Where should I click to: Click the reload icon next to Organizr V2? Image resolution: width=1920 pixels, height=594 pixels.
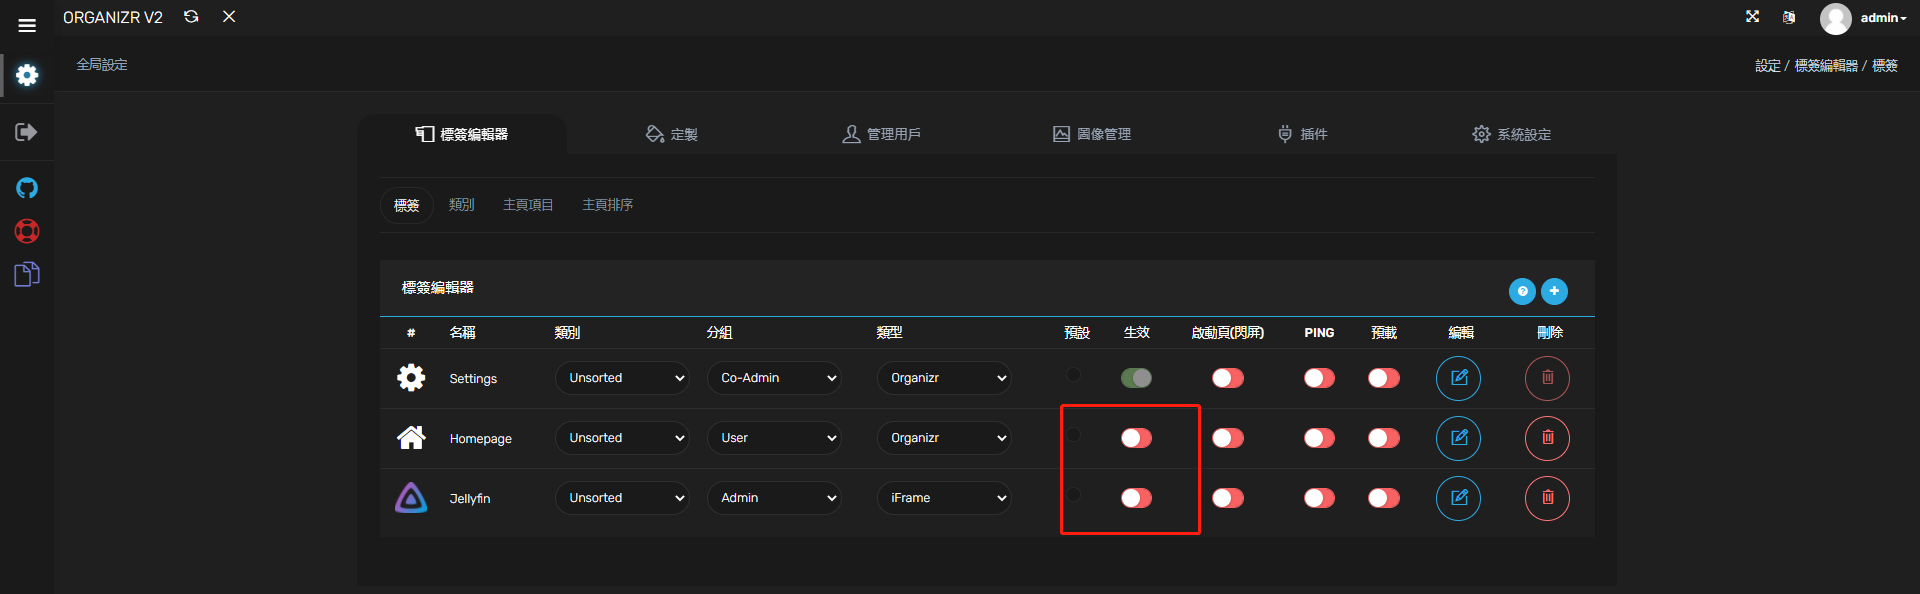[191, 17]
